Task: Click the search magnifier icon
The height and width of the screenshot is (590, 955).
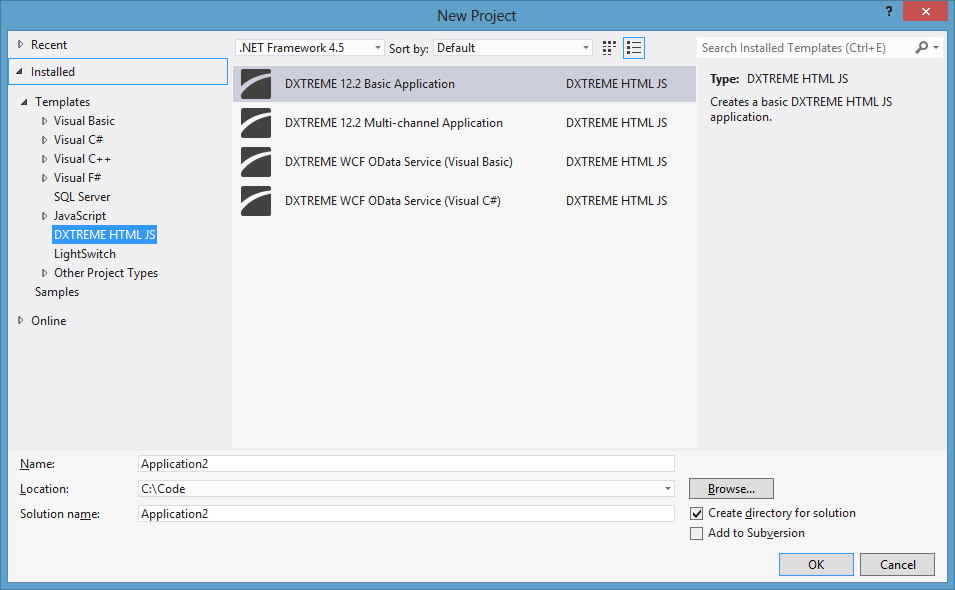Action: [922, 47]
